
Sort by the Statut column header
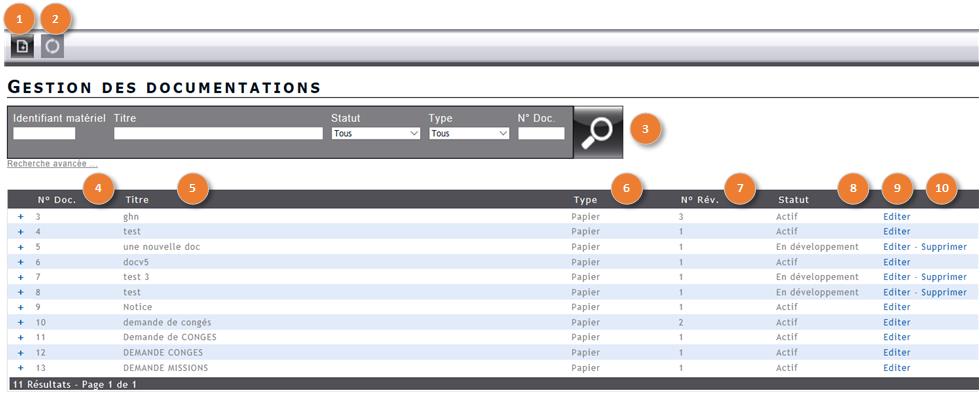click(x=794, y=200)
